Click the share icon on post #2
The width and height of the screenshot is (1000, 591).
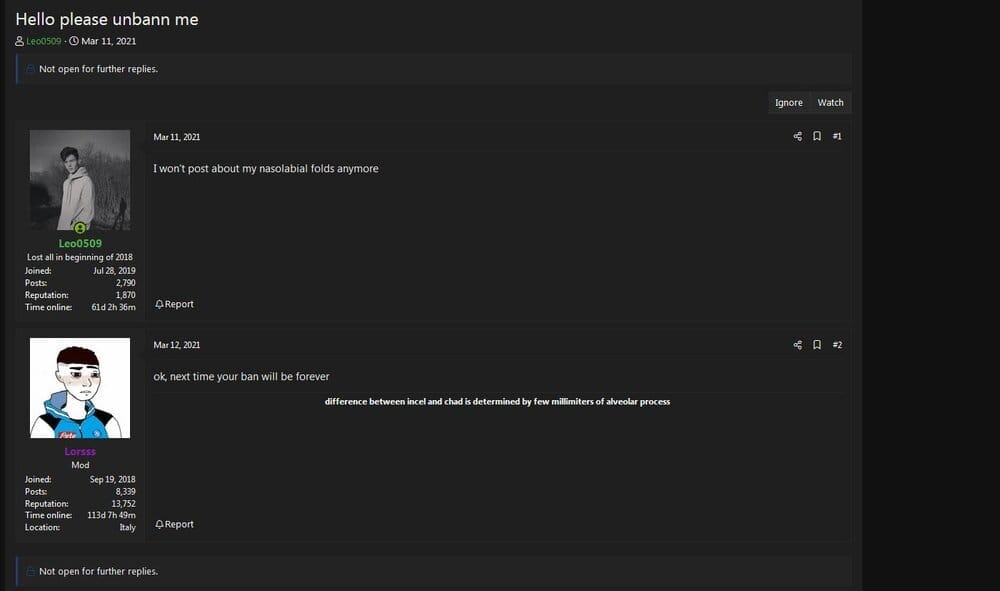click(797, 345)
